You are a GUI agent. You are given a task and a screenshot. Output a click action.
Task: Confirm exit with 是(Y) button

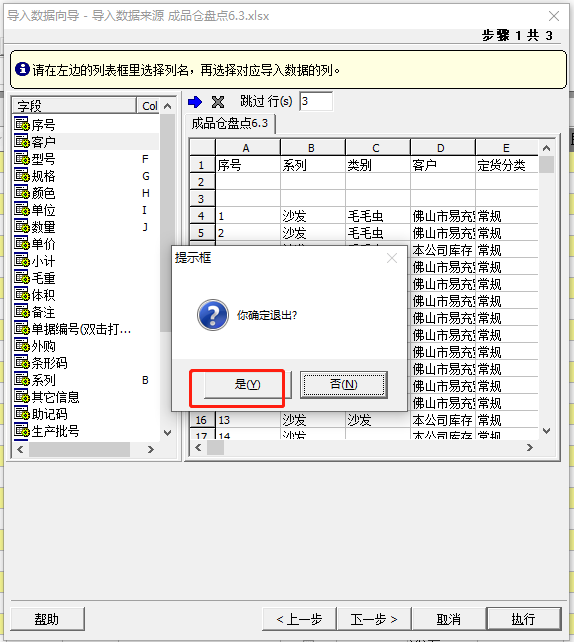248,384
